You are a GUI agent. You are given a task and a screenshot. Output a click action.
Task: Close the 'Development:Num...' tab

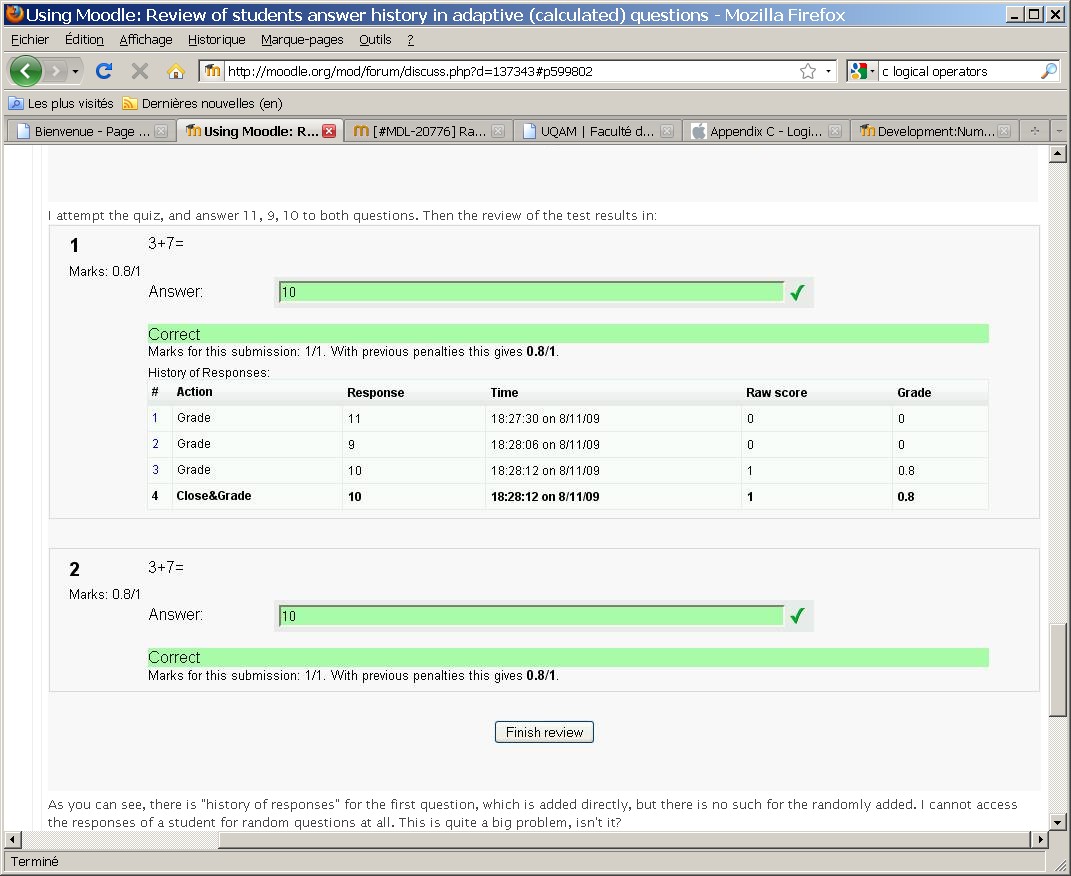(x=1003, y=131)
